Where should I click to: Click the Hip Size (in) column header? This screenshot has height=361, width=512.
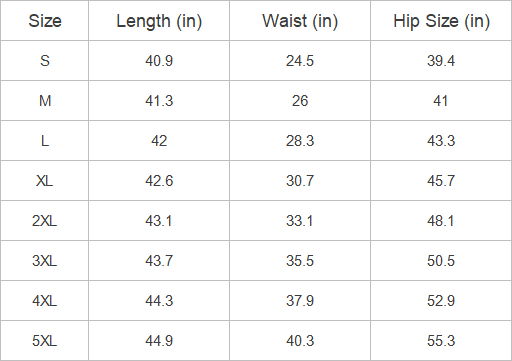click(441, 21)
